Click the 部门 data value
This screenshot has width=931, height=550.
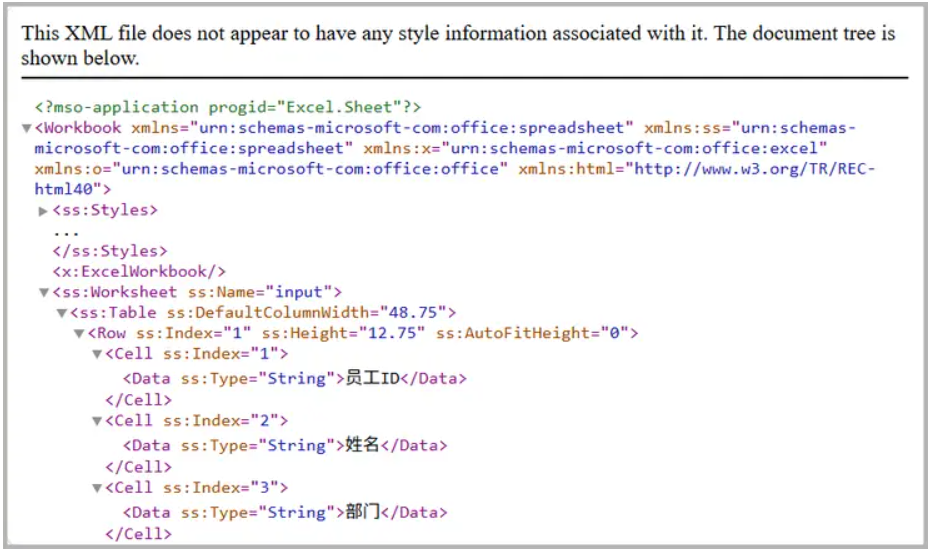pos(362,513)
